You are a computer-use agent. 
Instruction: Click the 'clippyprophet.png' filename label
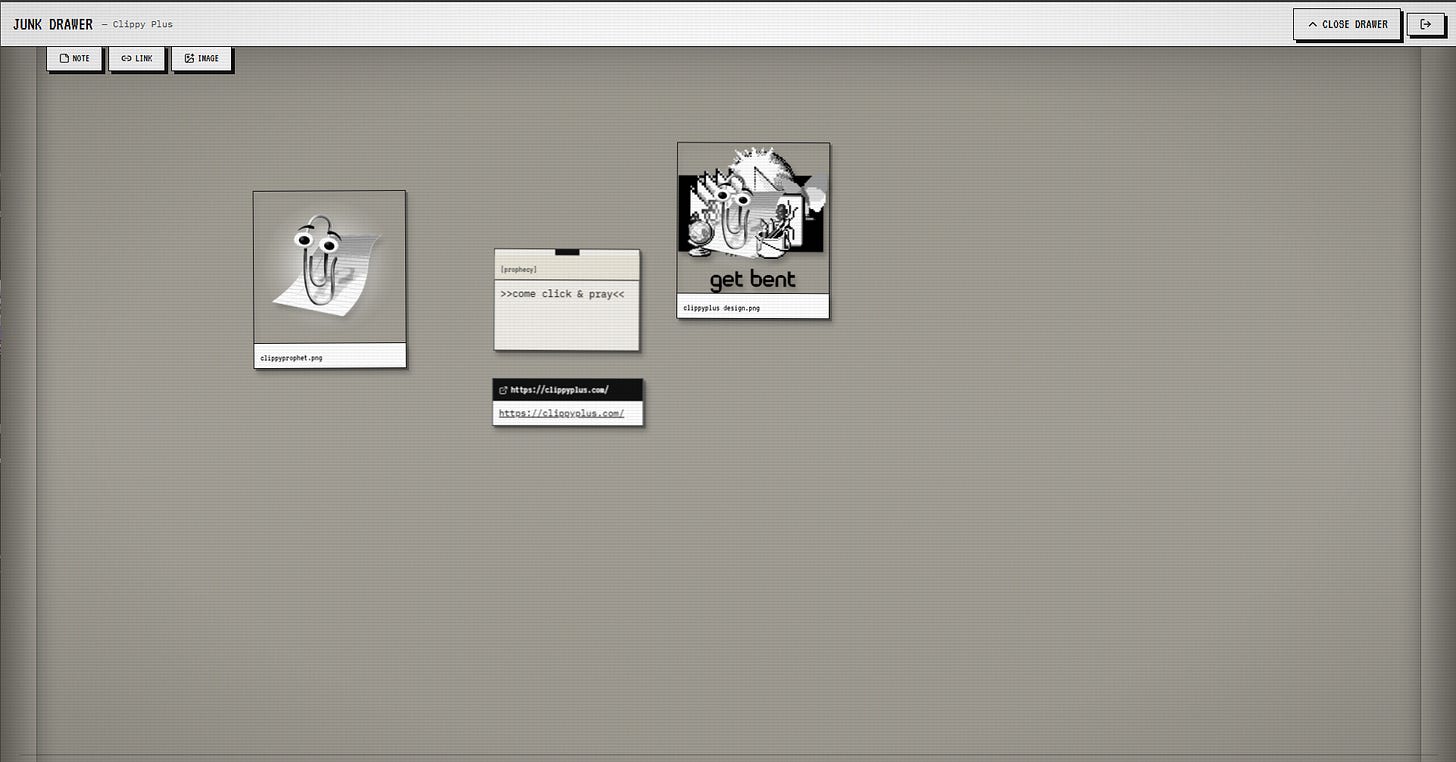coord(291,357)
